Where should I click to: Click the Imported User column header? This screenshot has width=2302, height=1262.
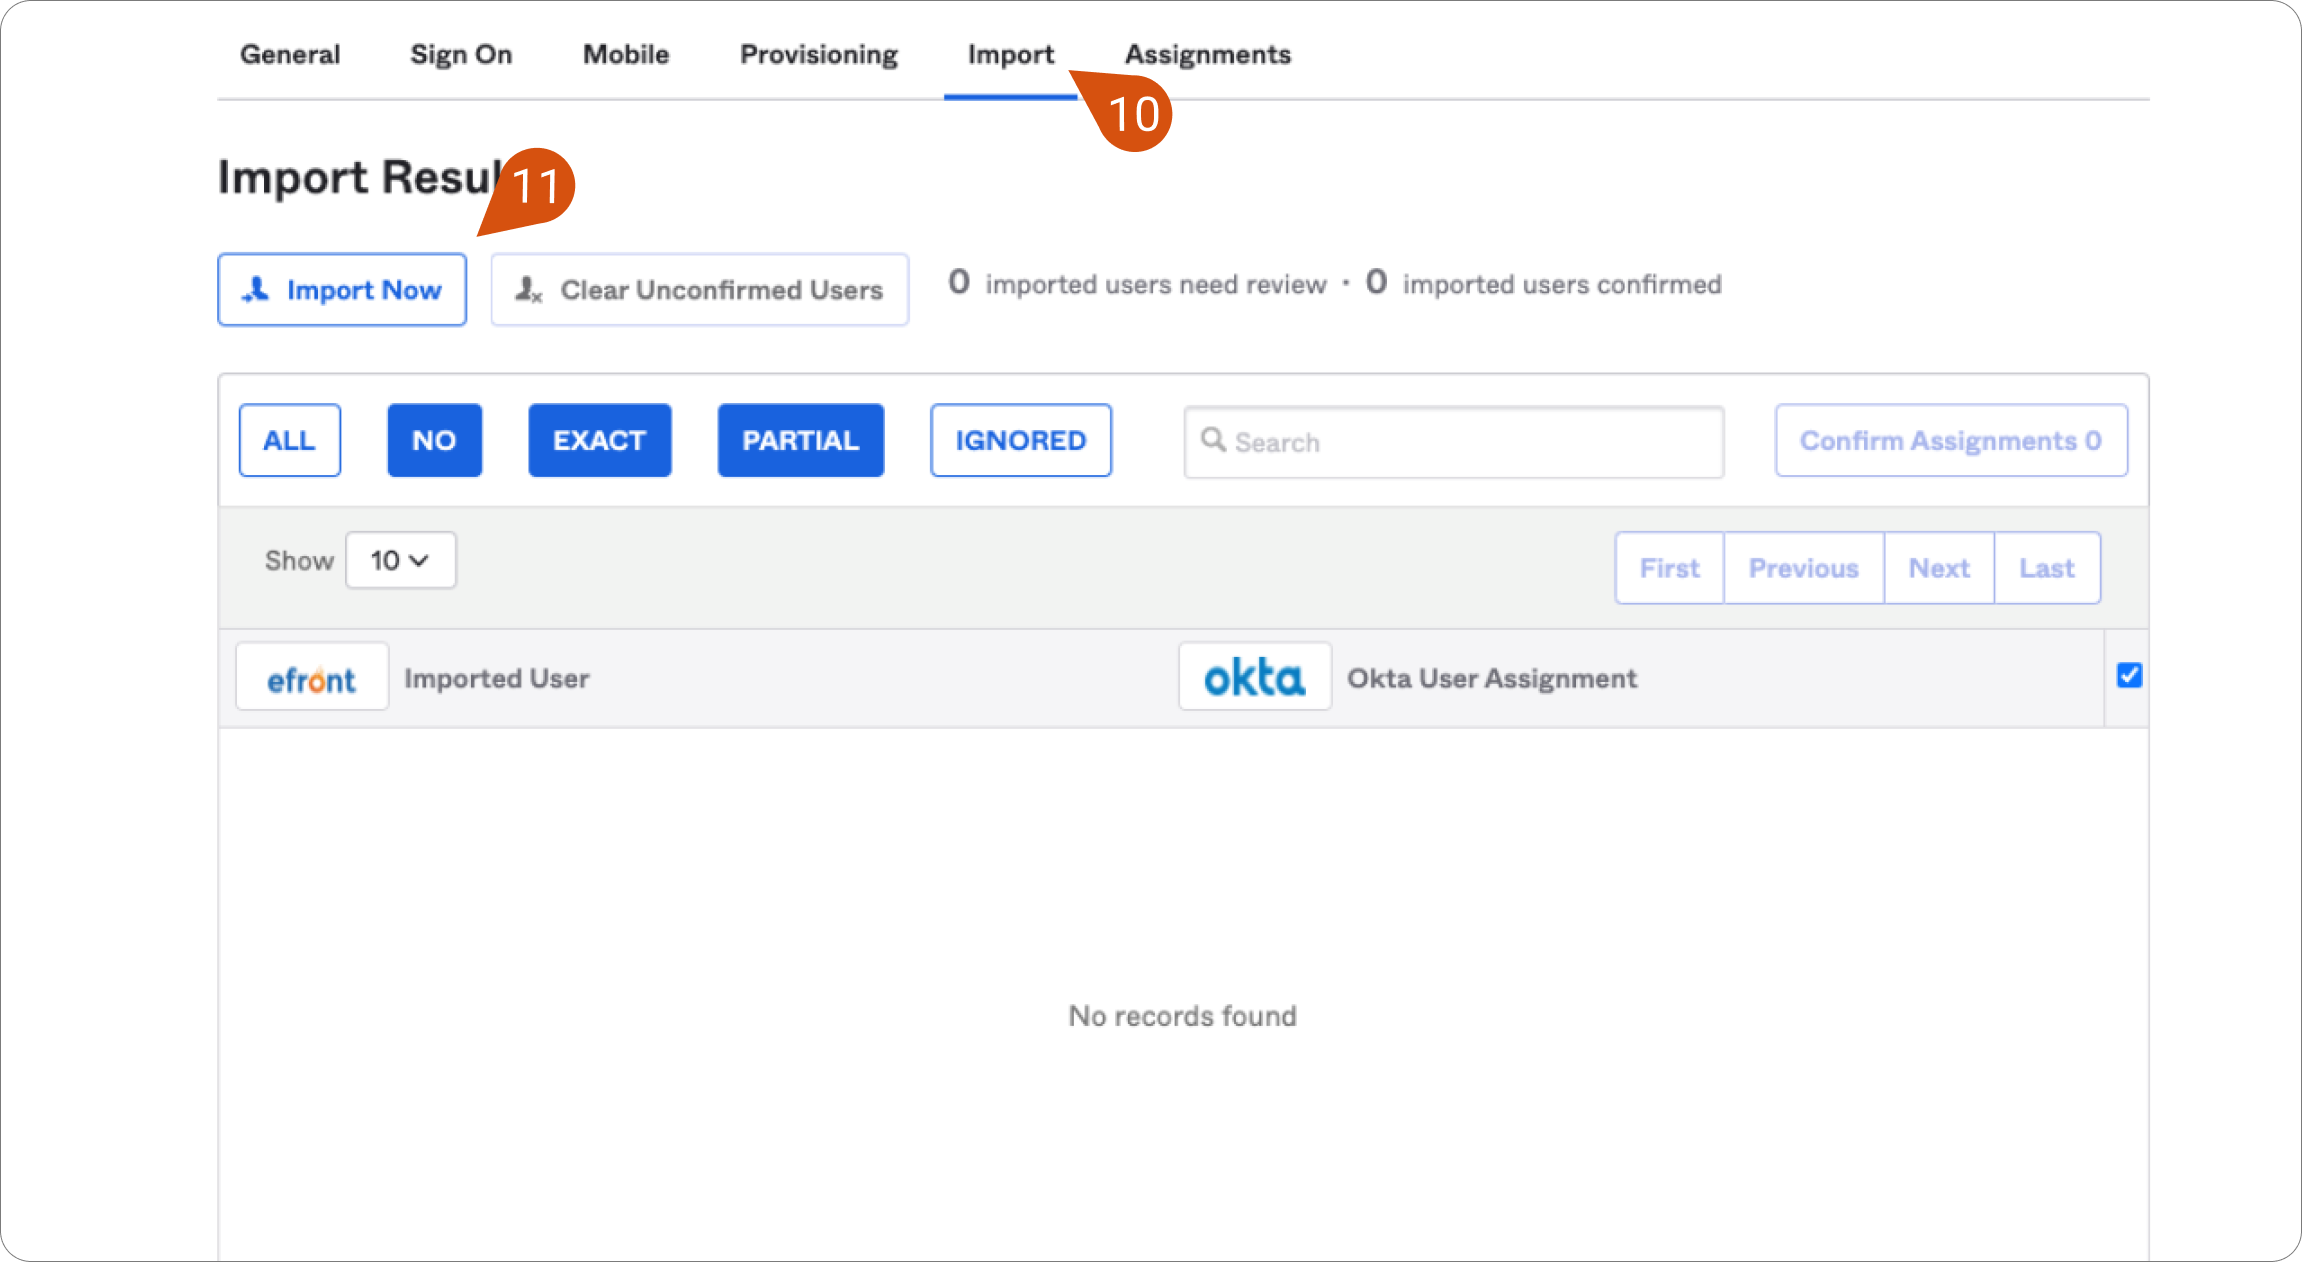(x=497, y=678)
